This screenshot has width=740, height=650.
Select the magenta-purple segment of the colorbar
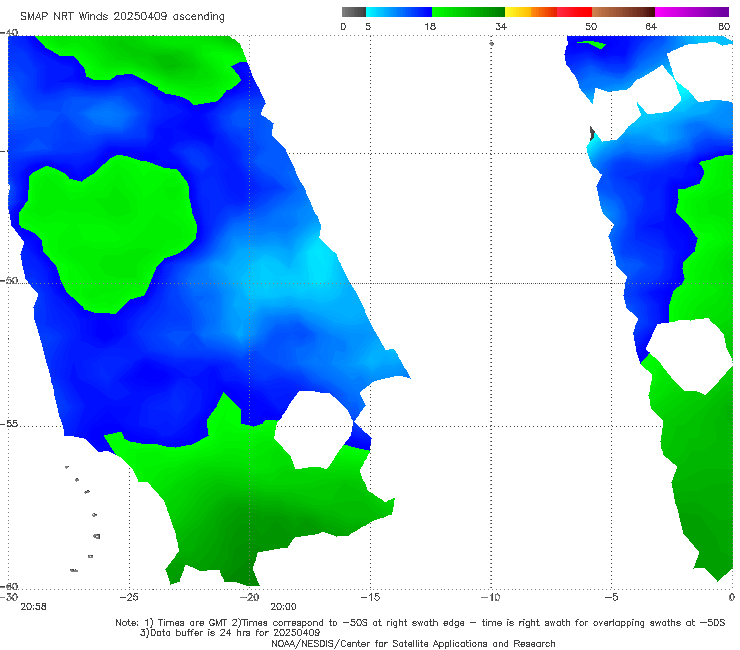[692, 12]
